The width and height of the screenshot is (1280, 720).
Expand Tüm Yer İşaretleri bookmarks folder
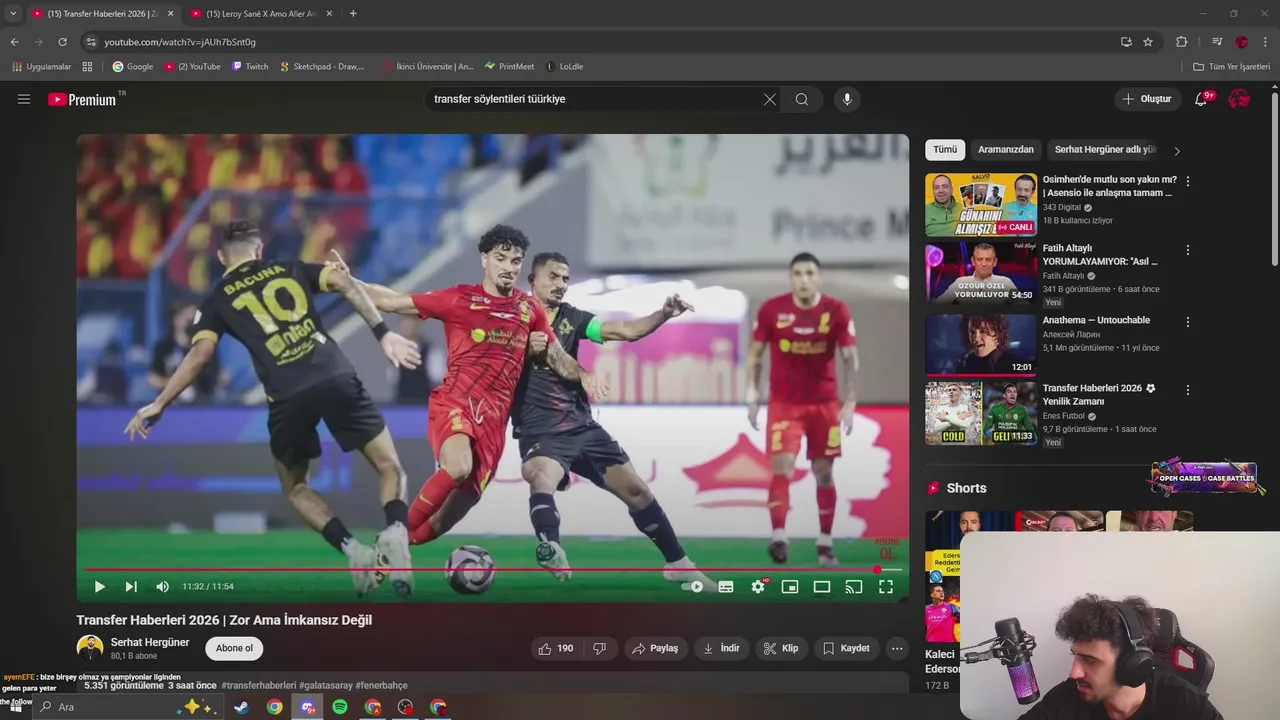click(1231, 67)
